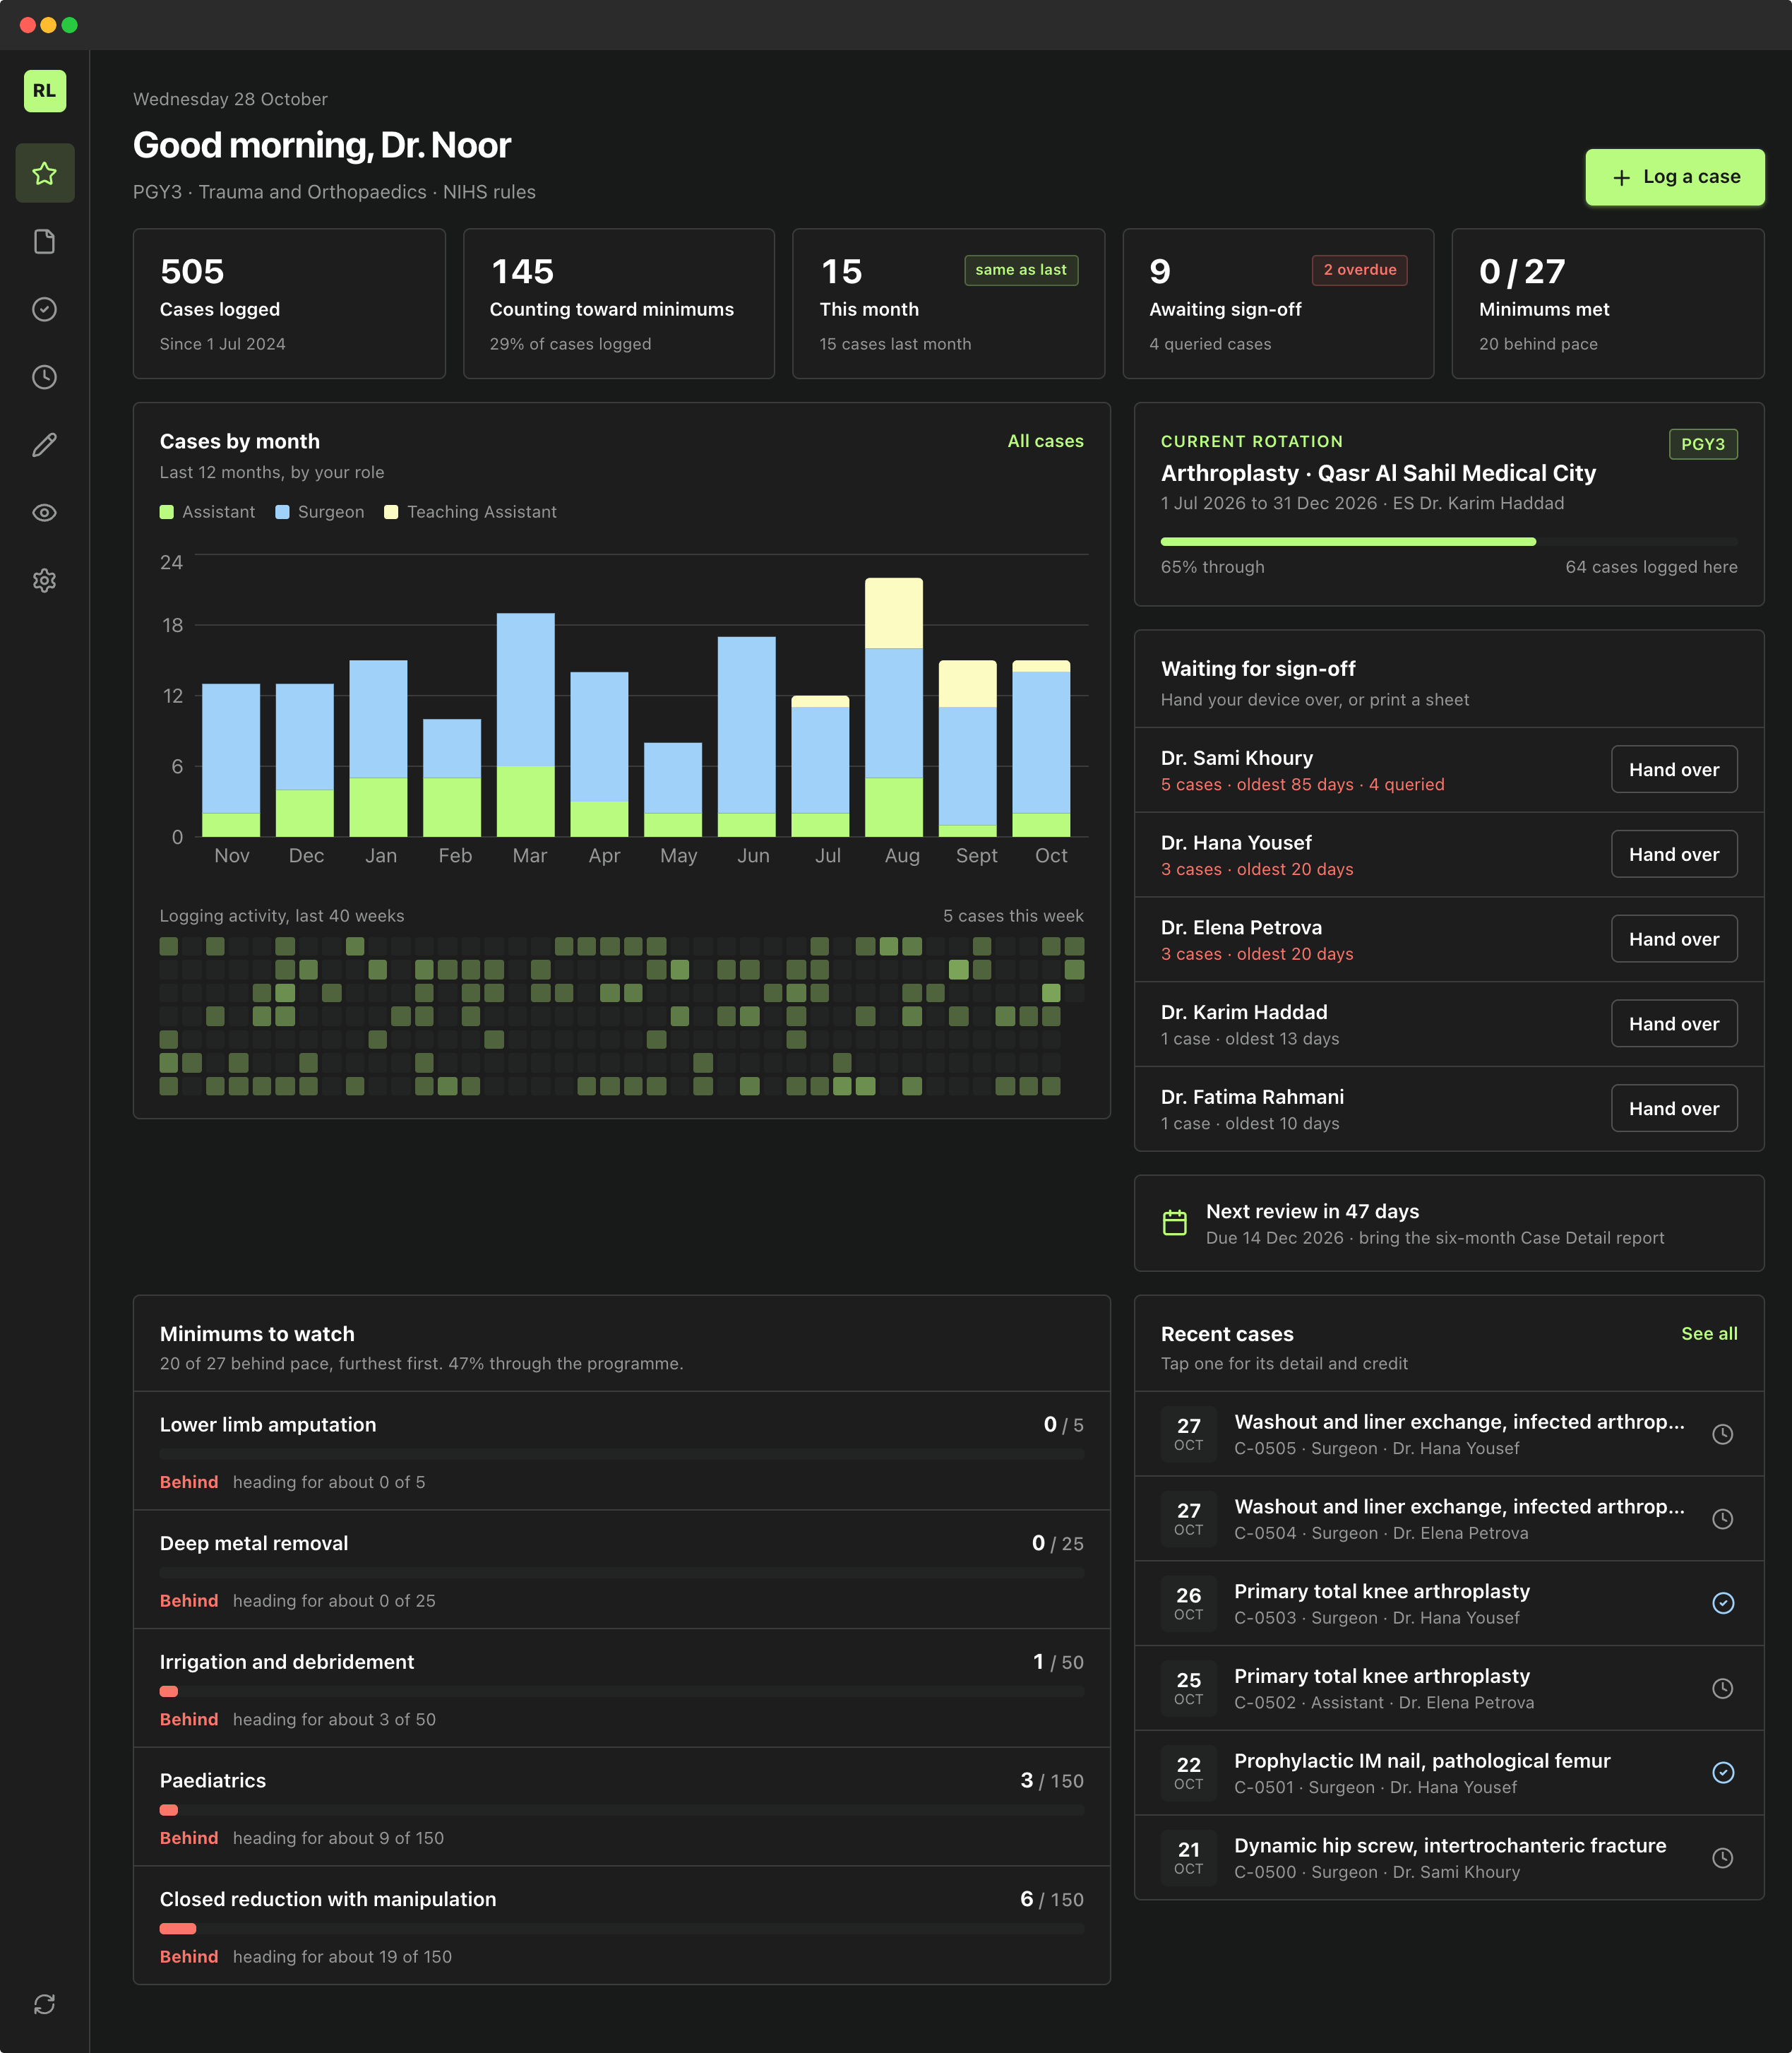Hand over to Dr. Elena Petrova
The width and height of the screenshot is (1792, 2053).
(1673, 939)
